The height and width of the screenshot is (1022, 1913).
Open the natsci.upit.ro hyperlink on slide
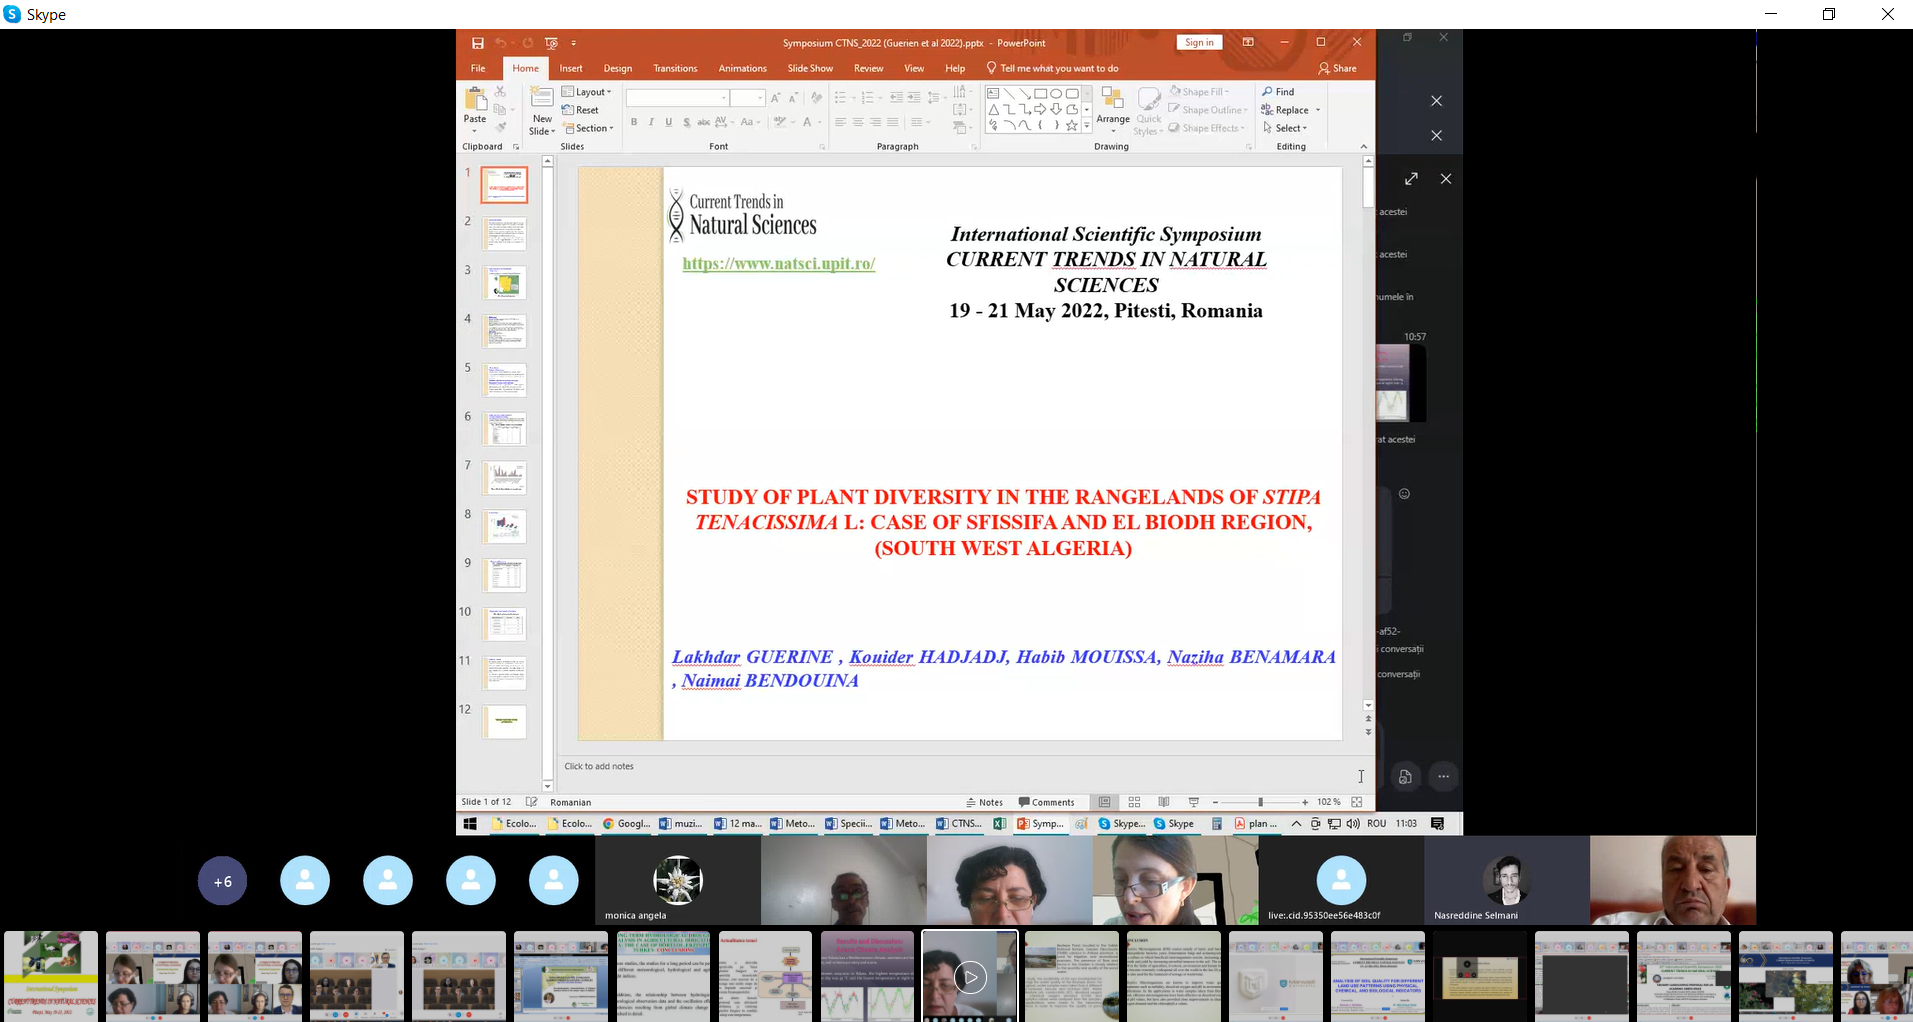click(779, 264)
